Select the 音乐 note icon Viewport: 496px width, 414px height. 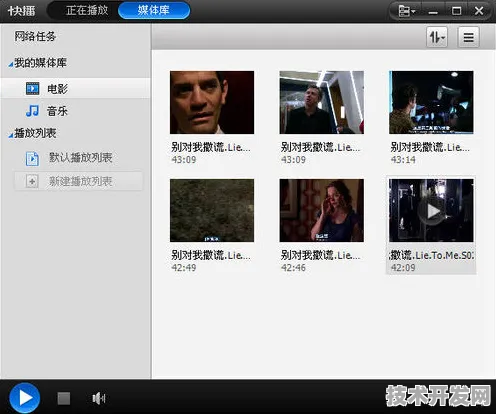pos(32,111)
